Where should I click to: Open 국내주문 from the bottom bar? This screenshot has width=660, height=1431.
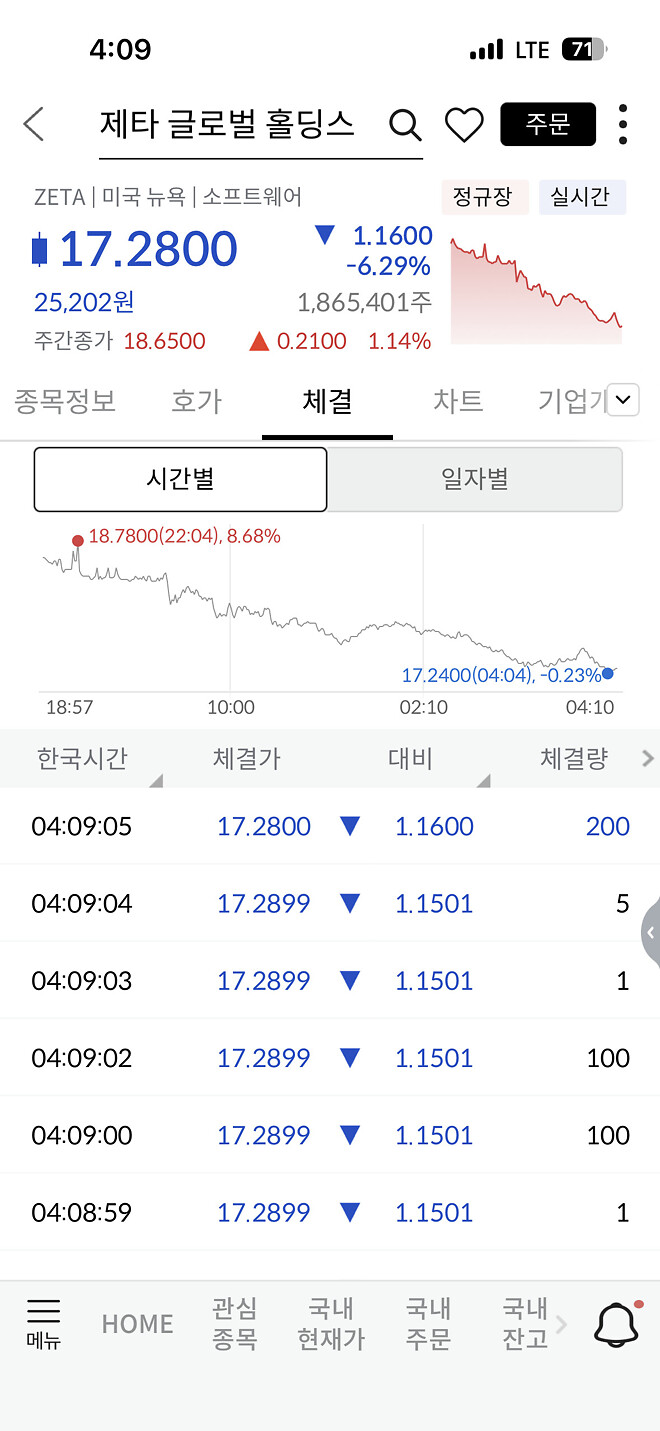pos(428,1322)
